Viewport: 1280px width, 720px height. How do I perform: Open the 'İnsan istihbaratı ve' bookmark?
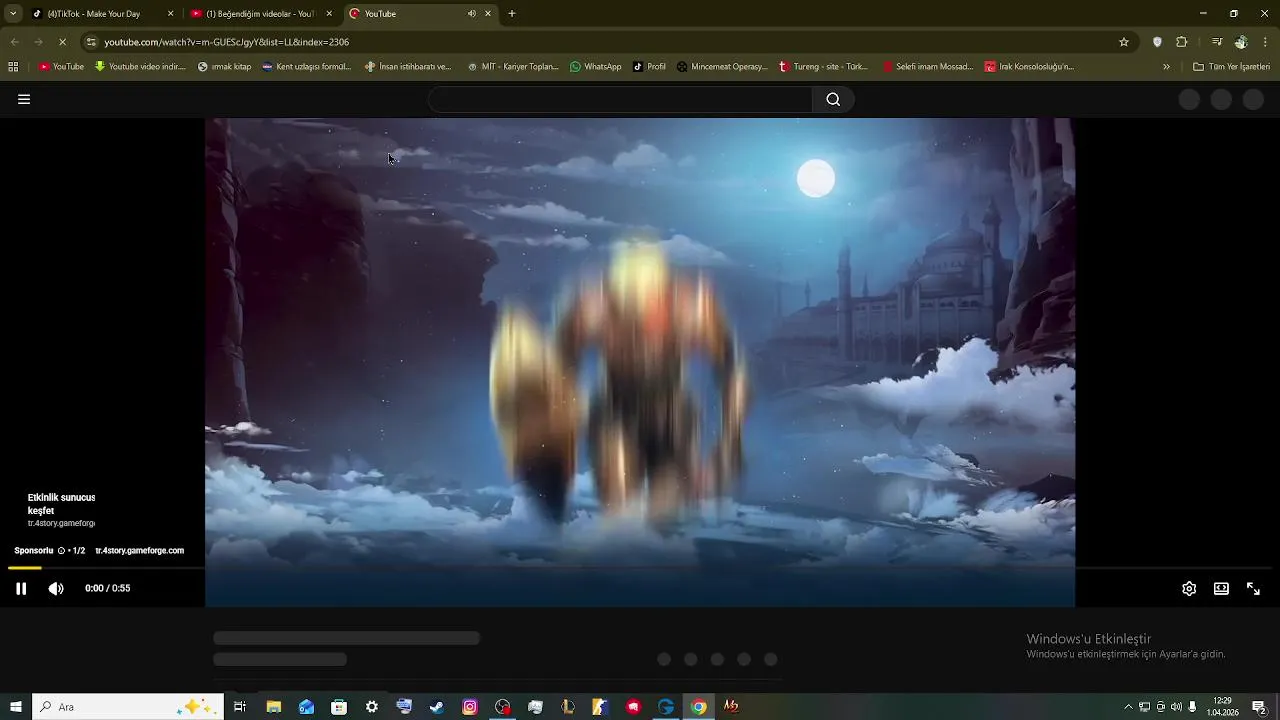[408, 67]
